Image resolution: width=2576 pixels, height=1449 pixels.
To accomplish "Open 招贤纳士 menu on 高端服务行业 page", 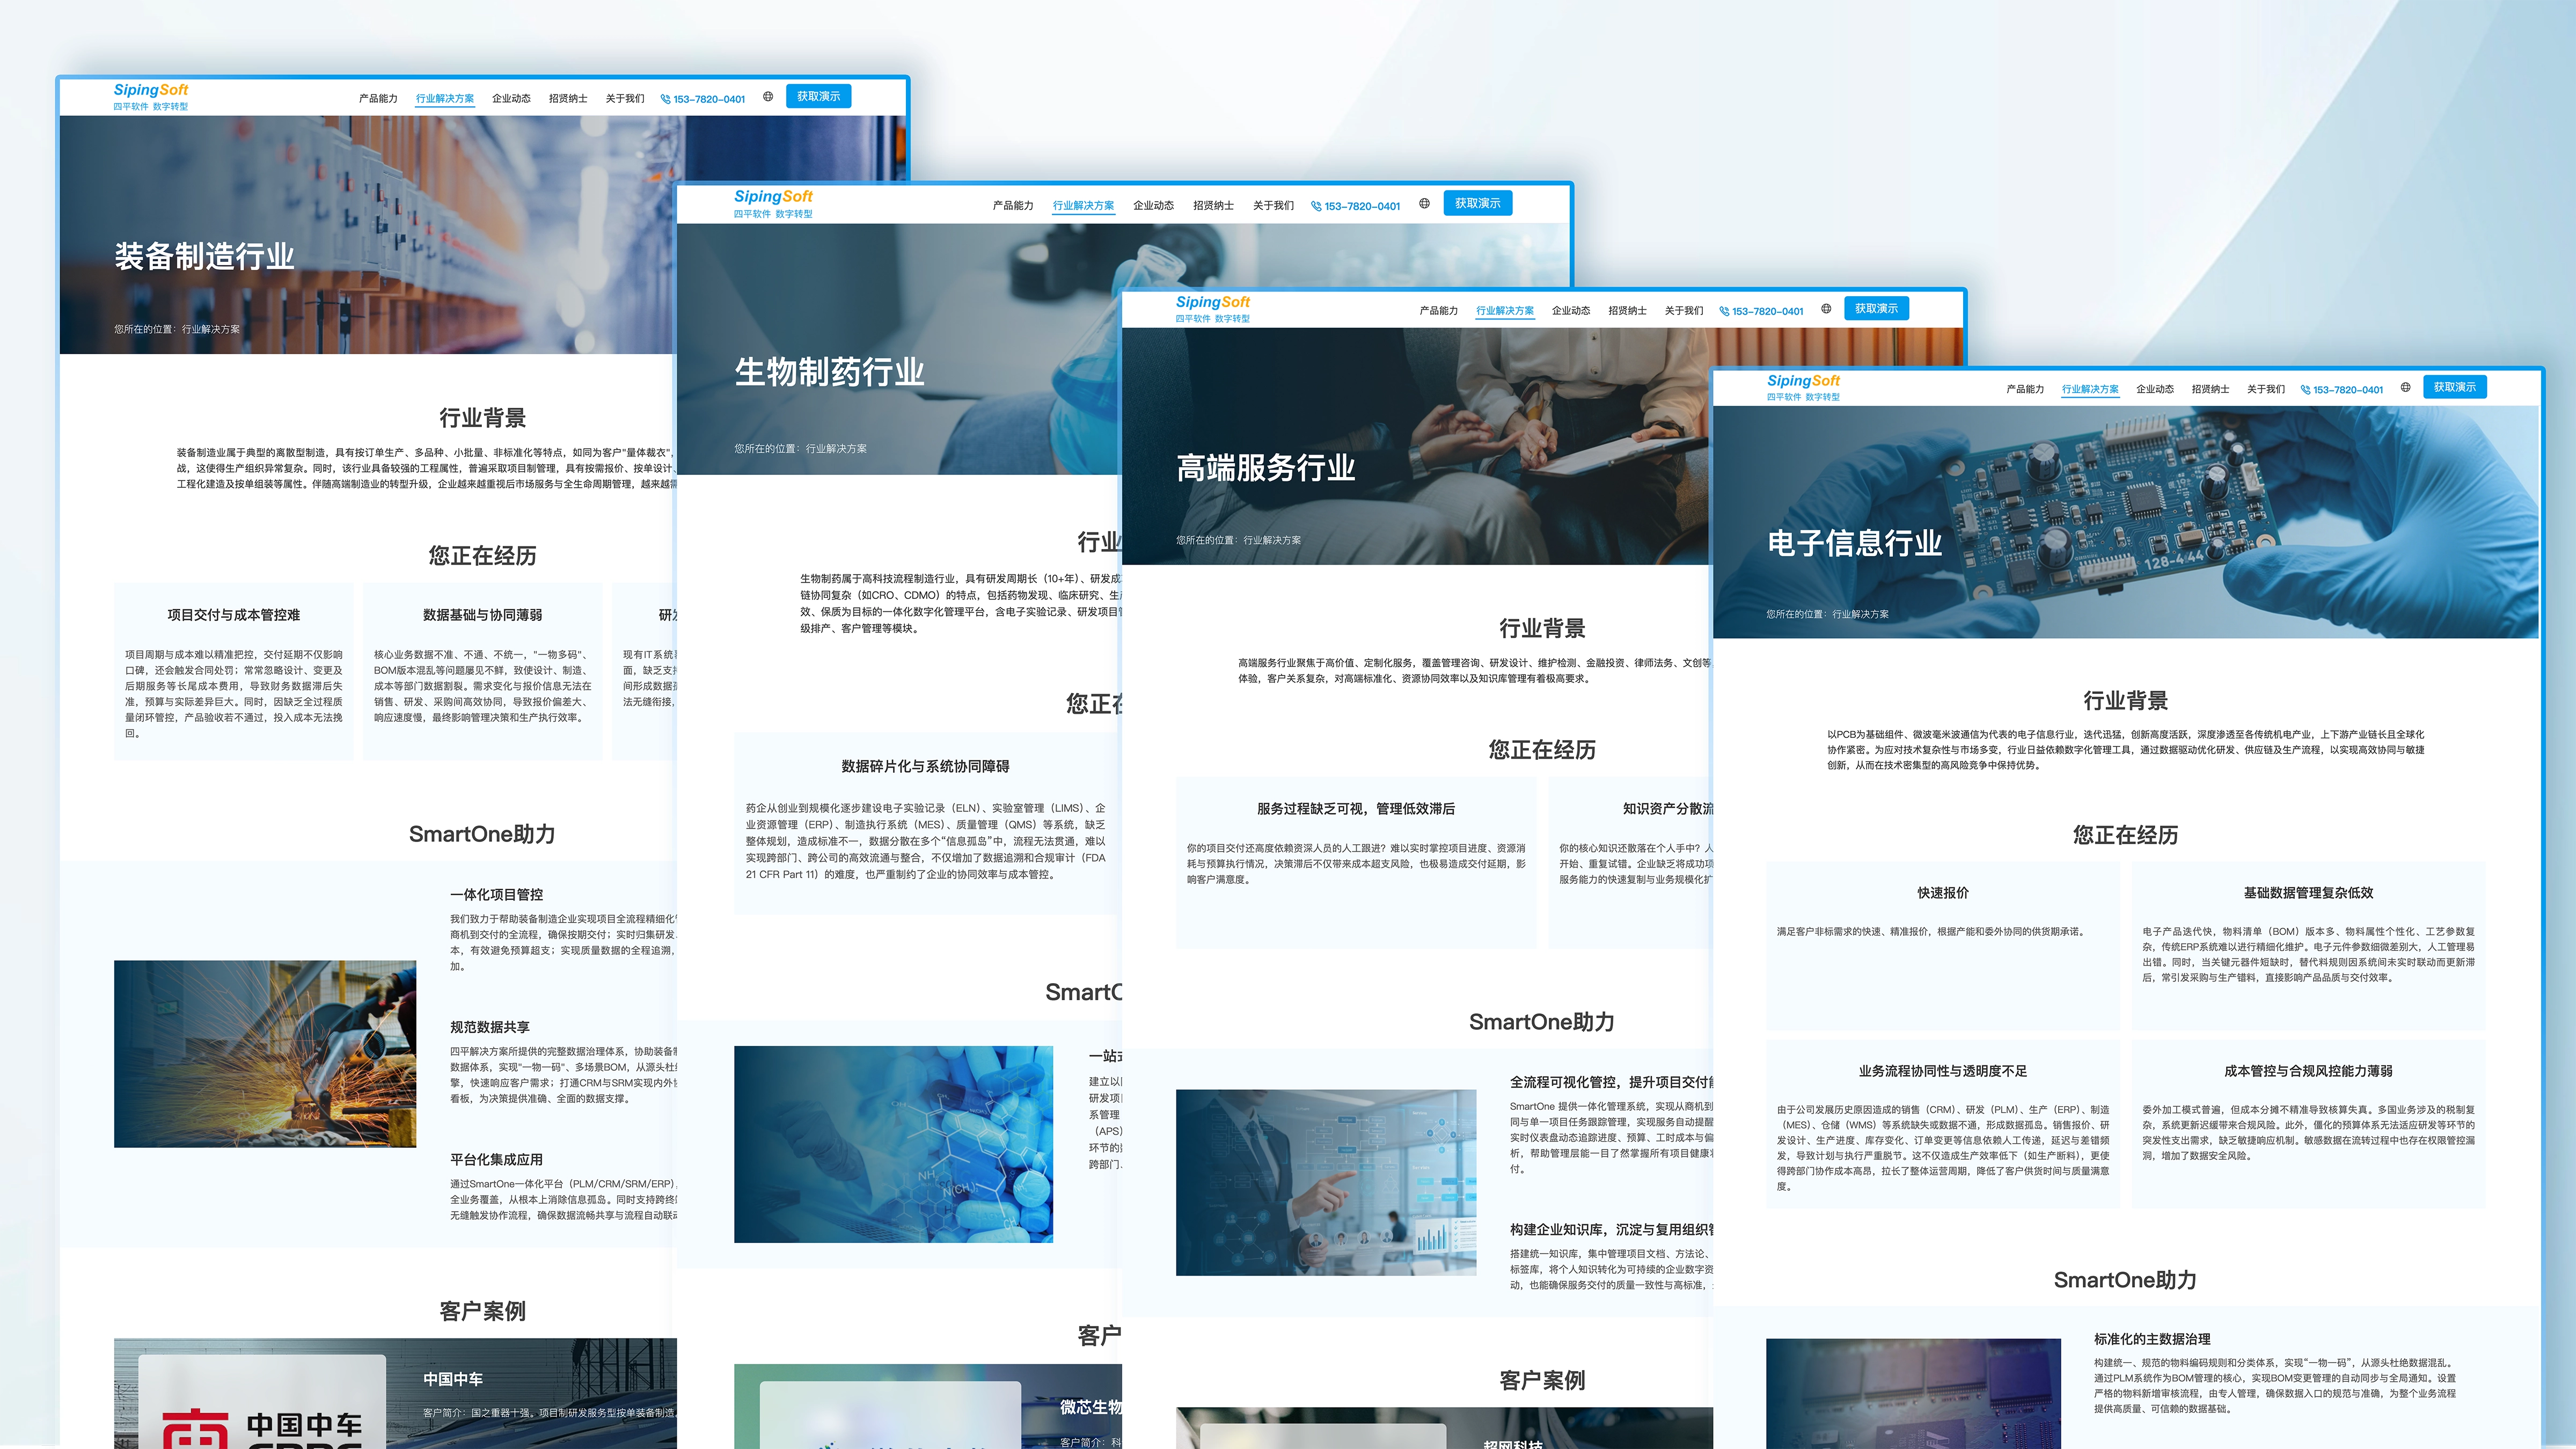I will tap(1627, 311).
